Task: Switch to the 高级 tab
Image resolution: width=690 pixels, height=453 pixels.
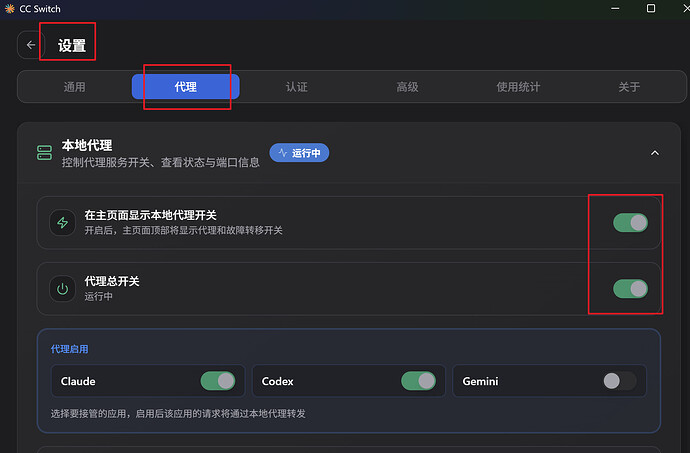Action: coord(407,87)
